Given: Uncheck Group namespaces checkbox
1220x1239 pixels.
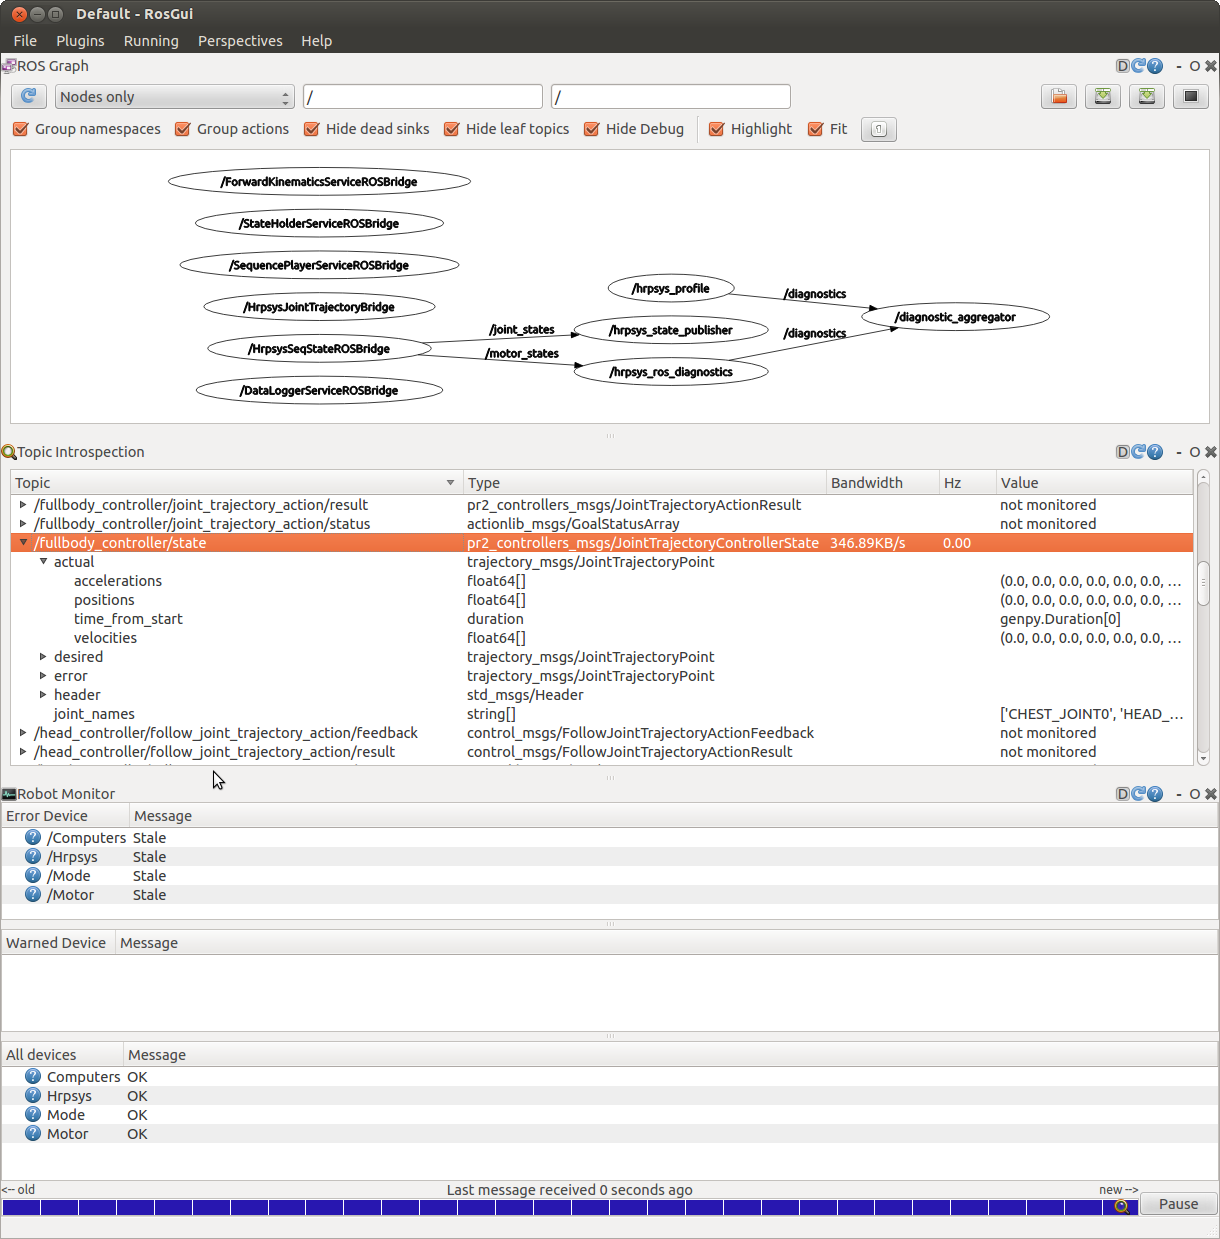Looking at the screenshot, I should (21, 129).
